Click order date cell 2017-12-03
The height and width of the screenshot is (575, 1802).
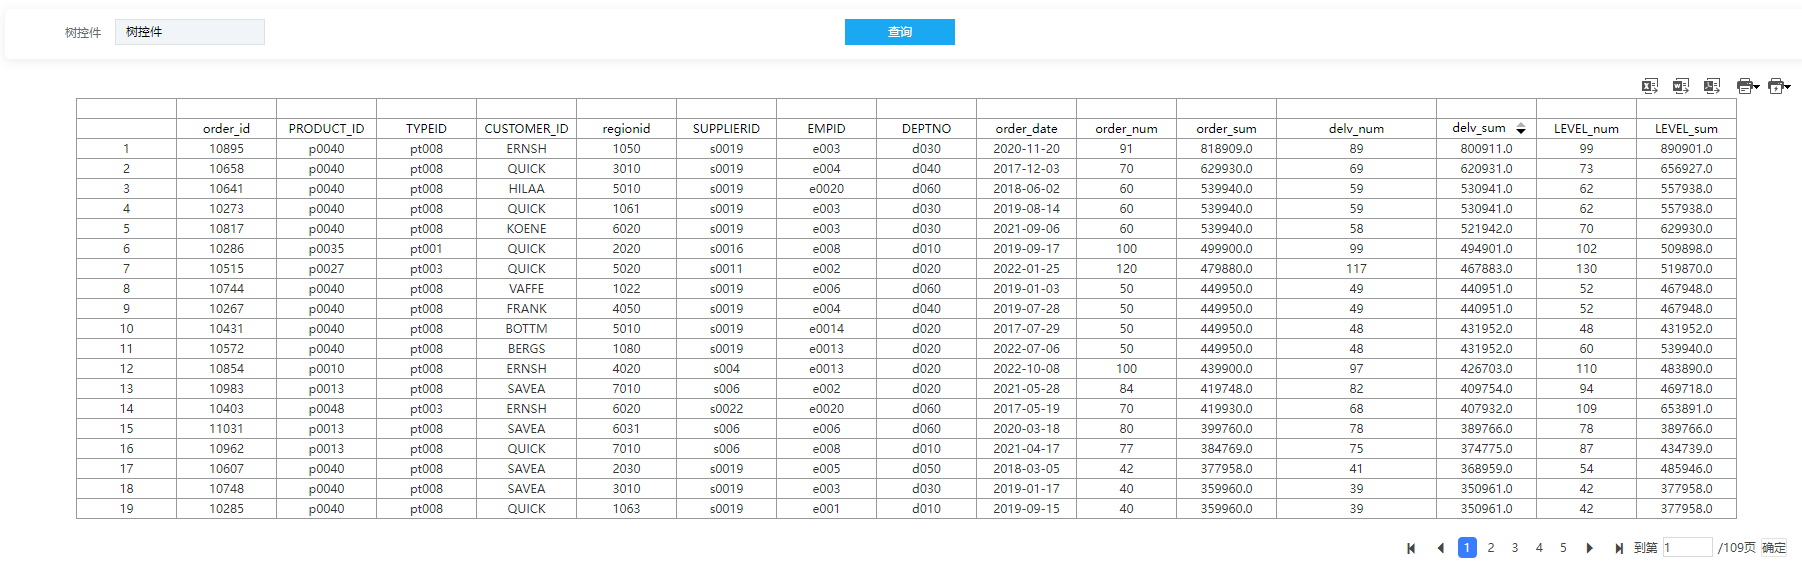[1026, 169]
